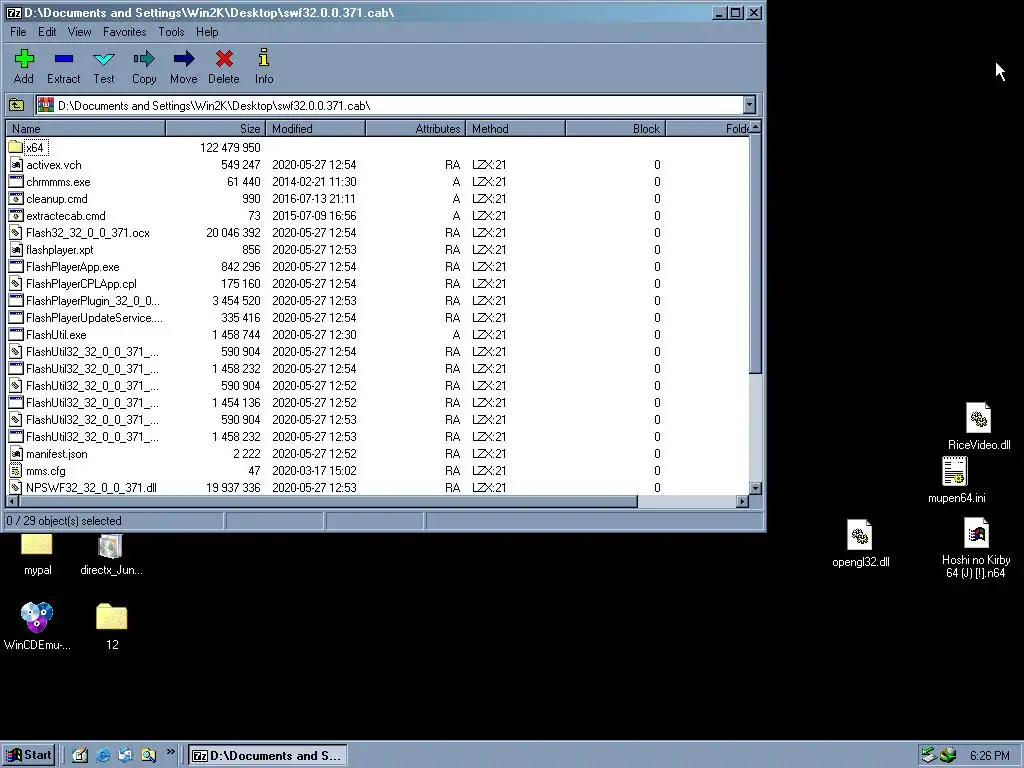The width and height of the screenshot is (1024, 768).
Task: Click the vertical scrollbar up arrow
Action: point(755,127)
